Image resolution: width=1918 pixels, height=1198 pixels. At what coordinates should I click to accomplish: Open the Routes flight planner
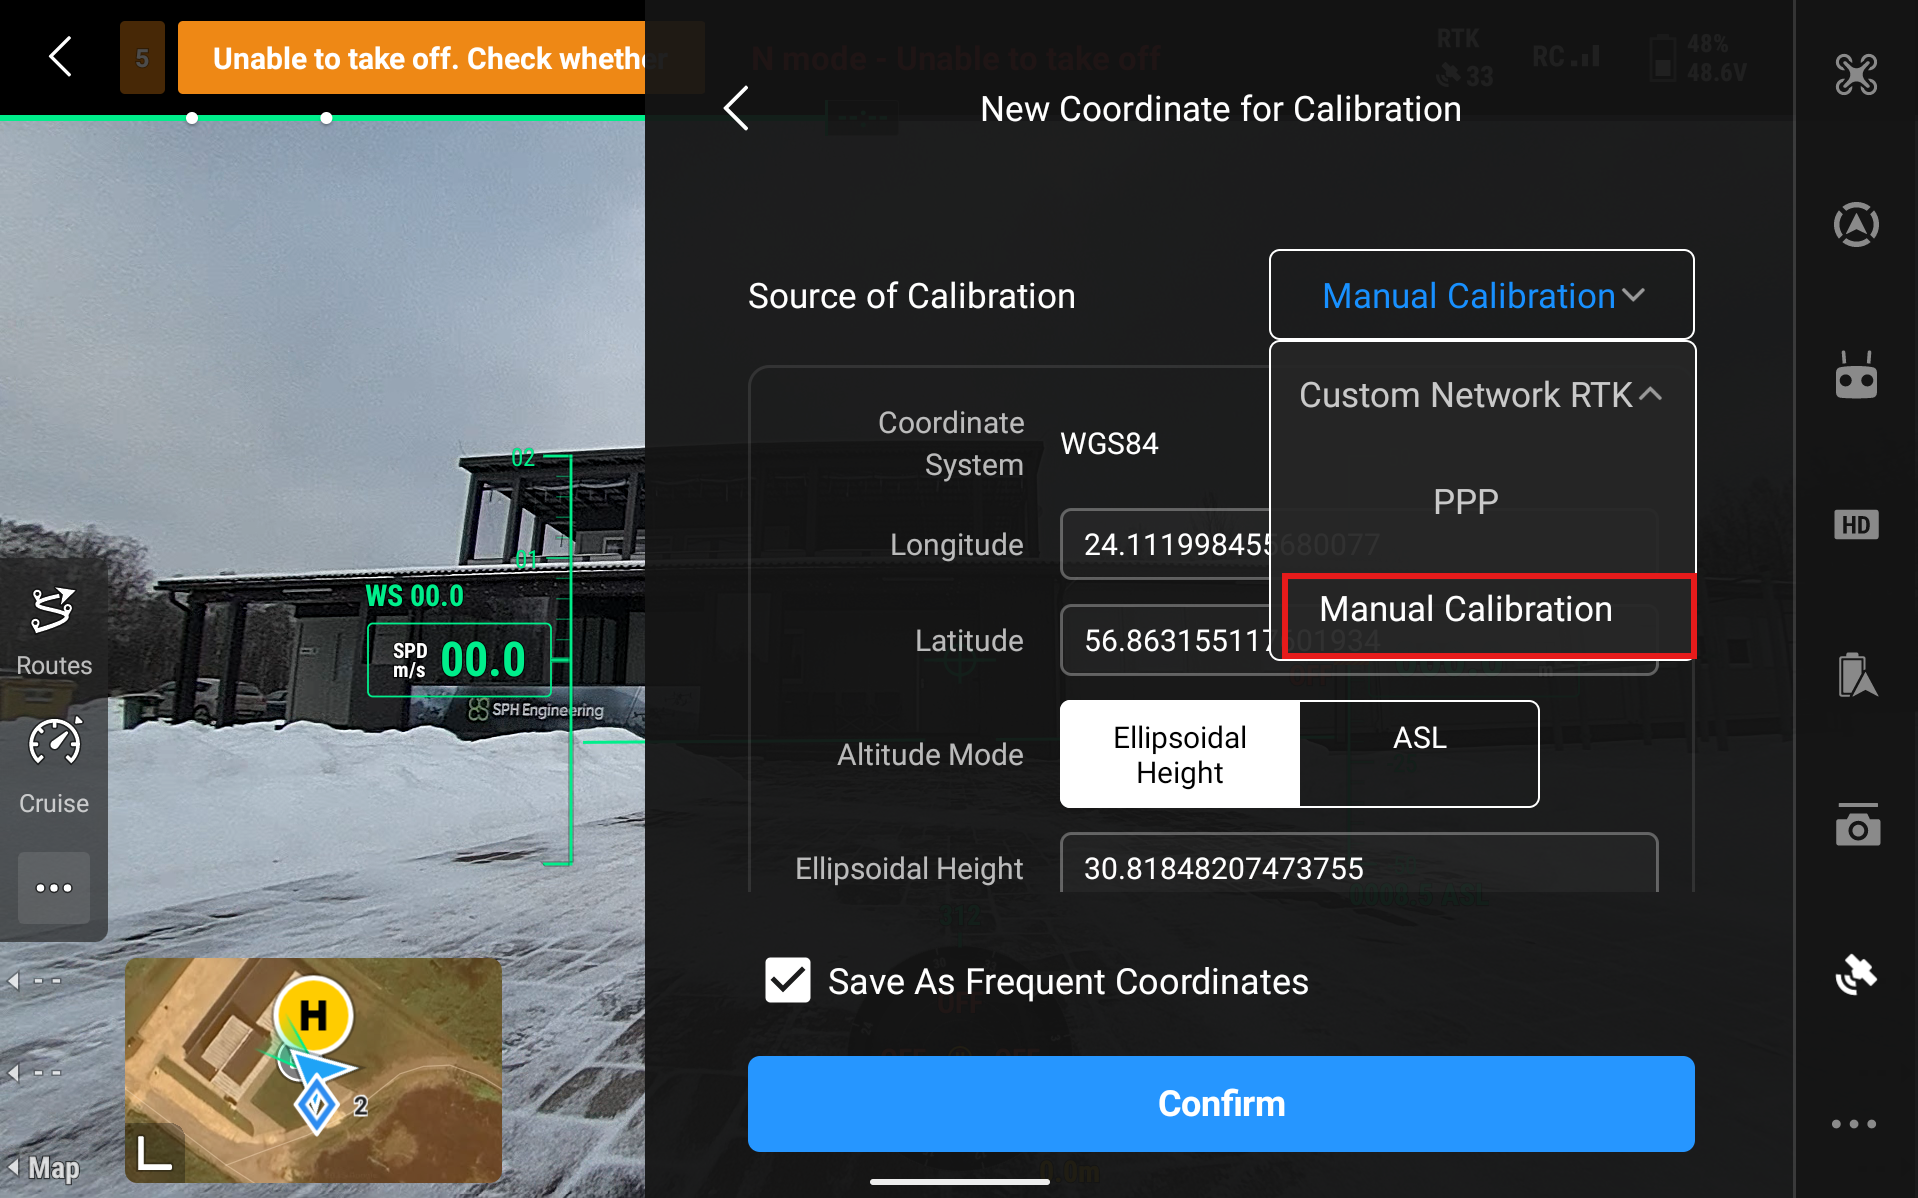click(54, 630)
